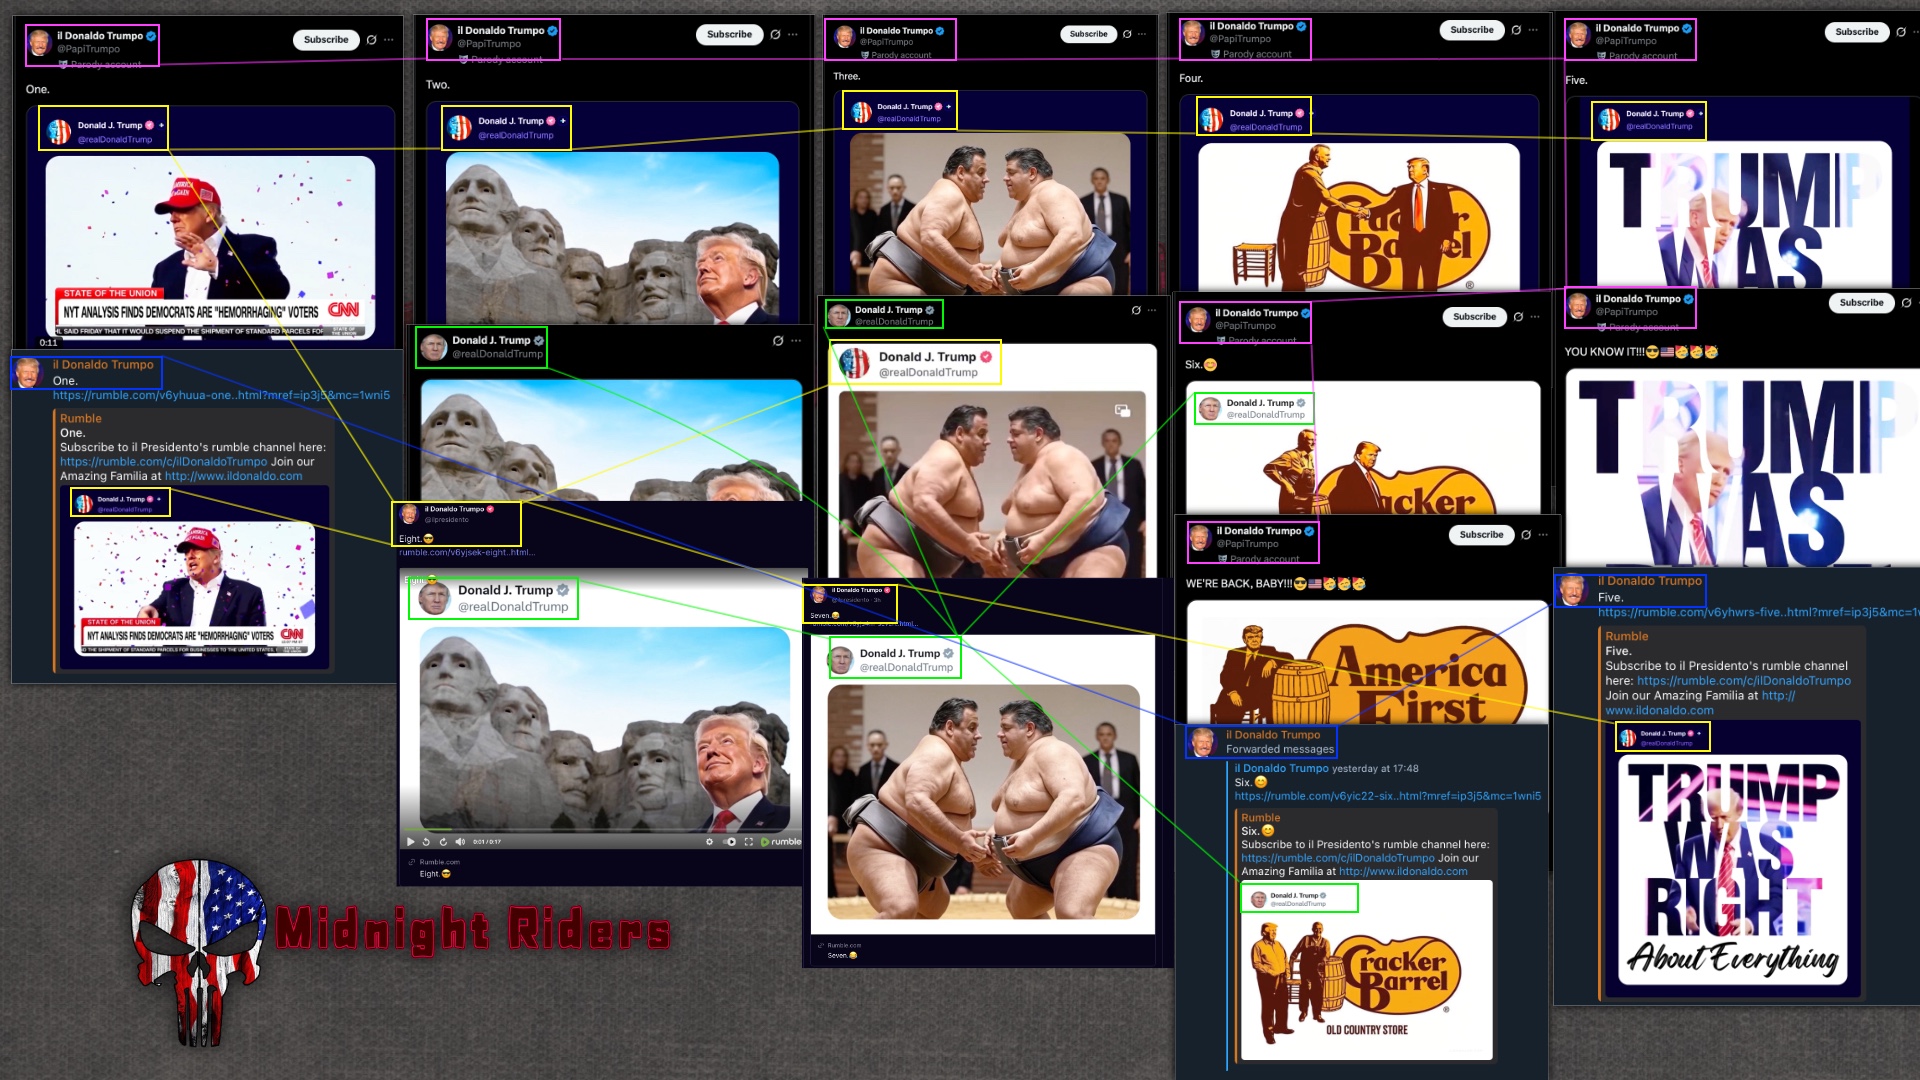Click Subscribe on the 'Six.' X post
Image resolution: width=1920 pixels, height=1080 pixels.
1474,317
